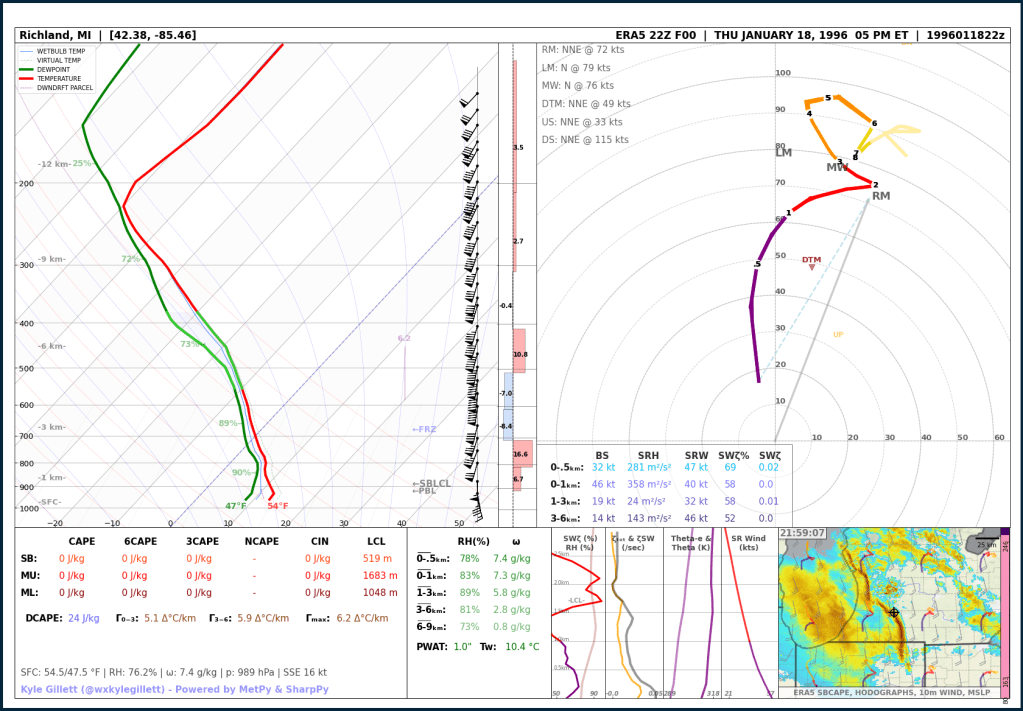
Task: Click the RM storm motion marker
Action: [x=880, y=196]
